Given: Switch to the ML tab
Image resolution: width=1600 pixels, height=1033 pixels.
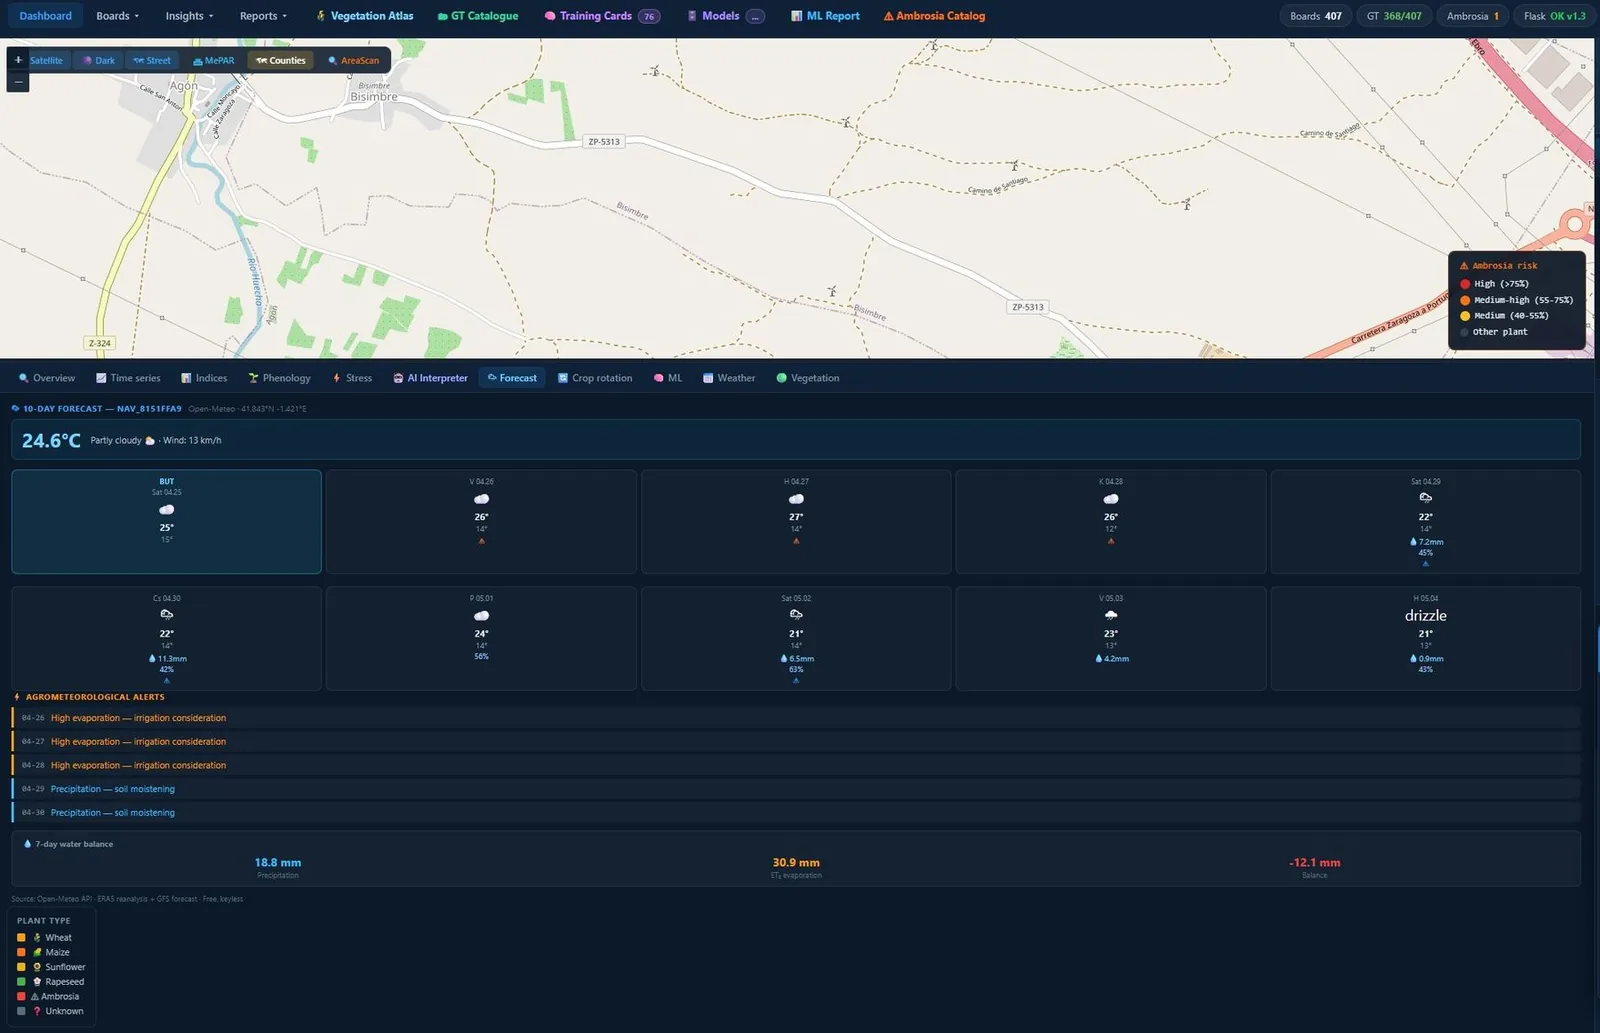Looking at the screenshot, I should coord(668,378).
